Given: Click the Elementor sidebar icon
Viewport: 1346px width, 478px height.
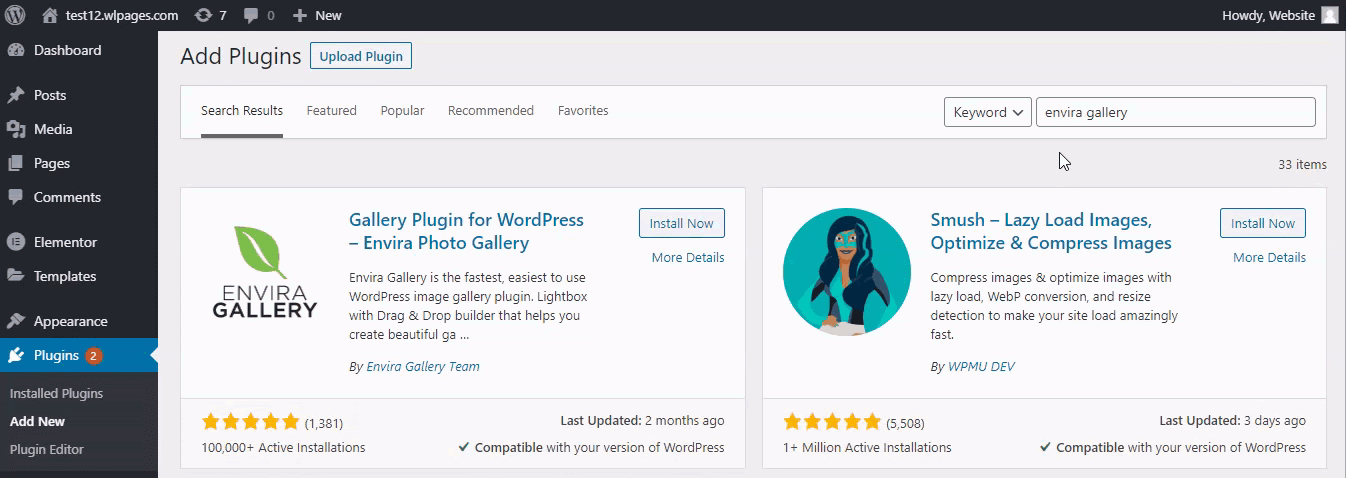Looking at the screenshot, I should (x=15, y=242).
